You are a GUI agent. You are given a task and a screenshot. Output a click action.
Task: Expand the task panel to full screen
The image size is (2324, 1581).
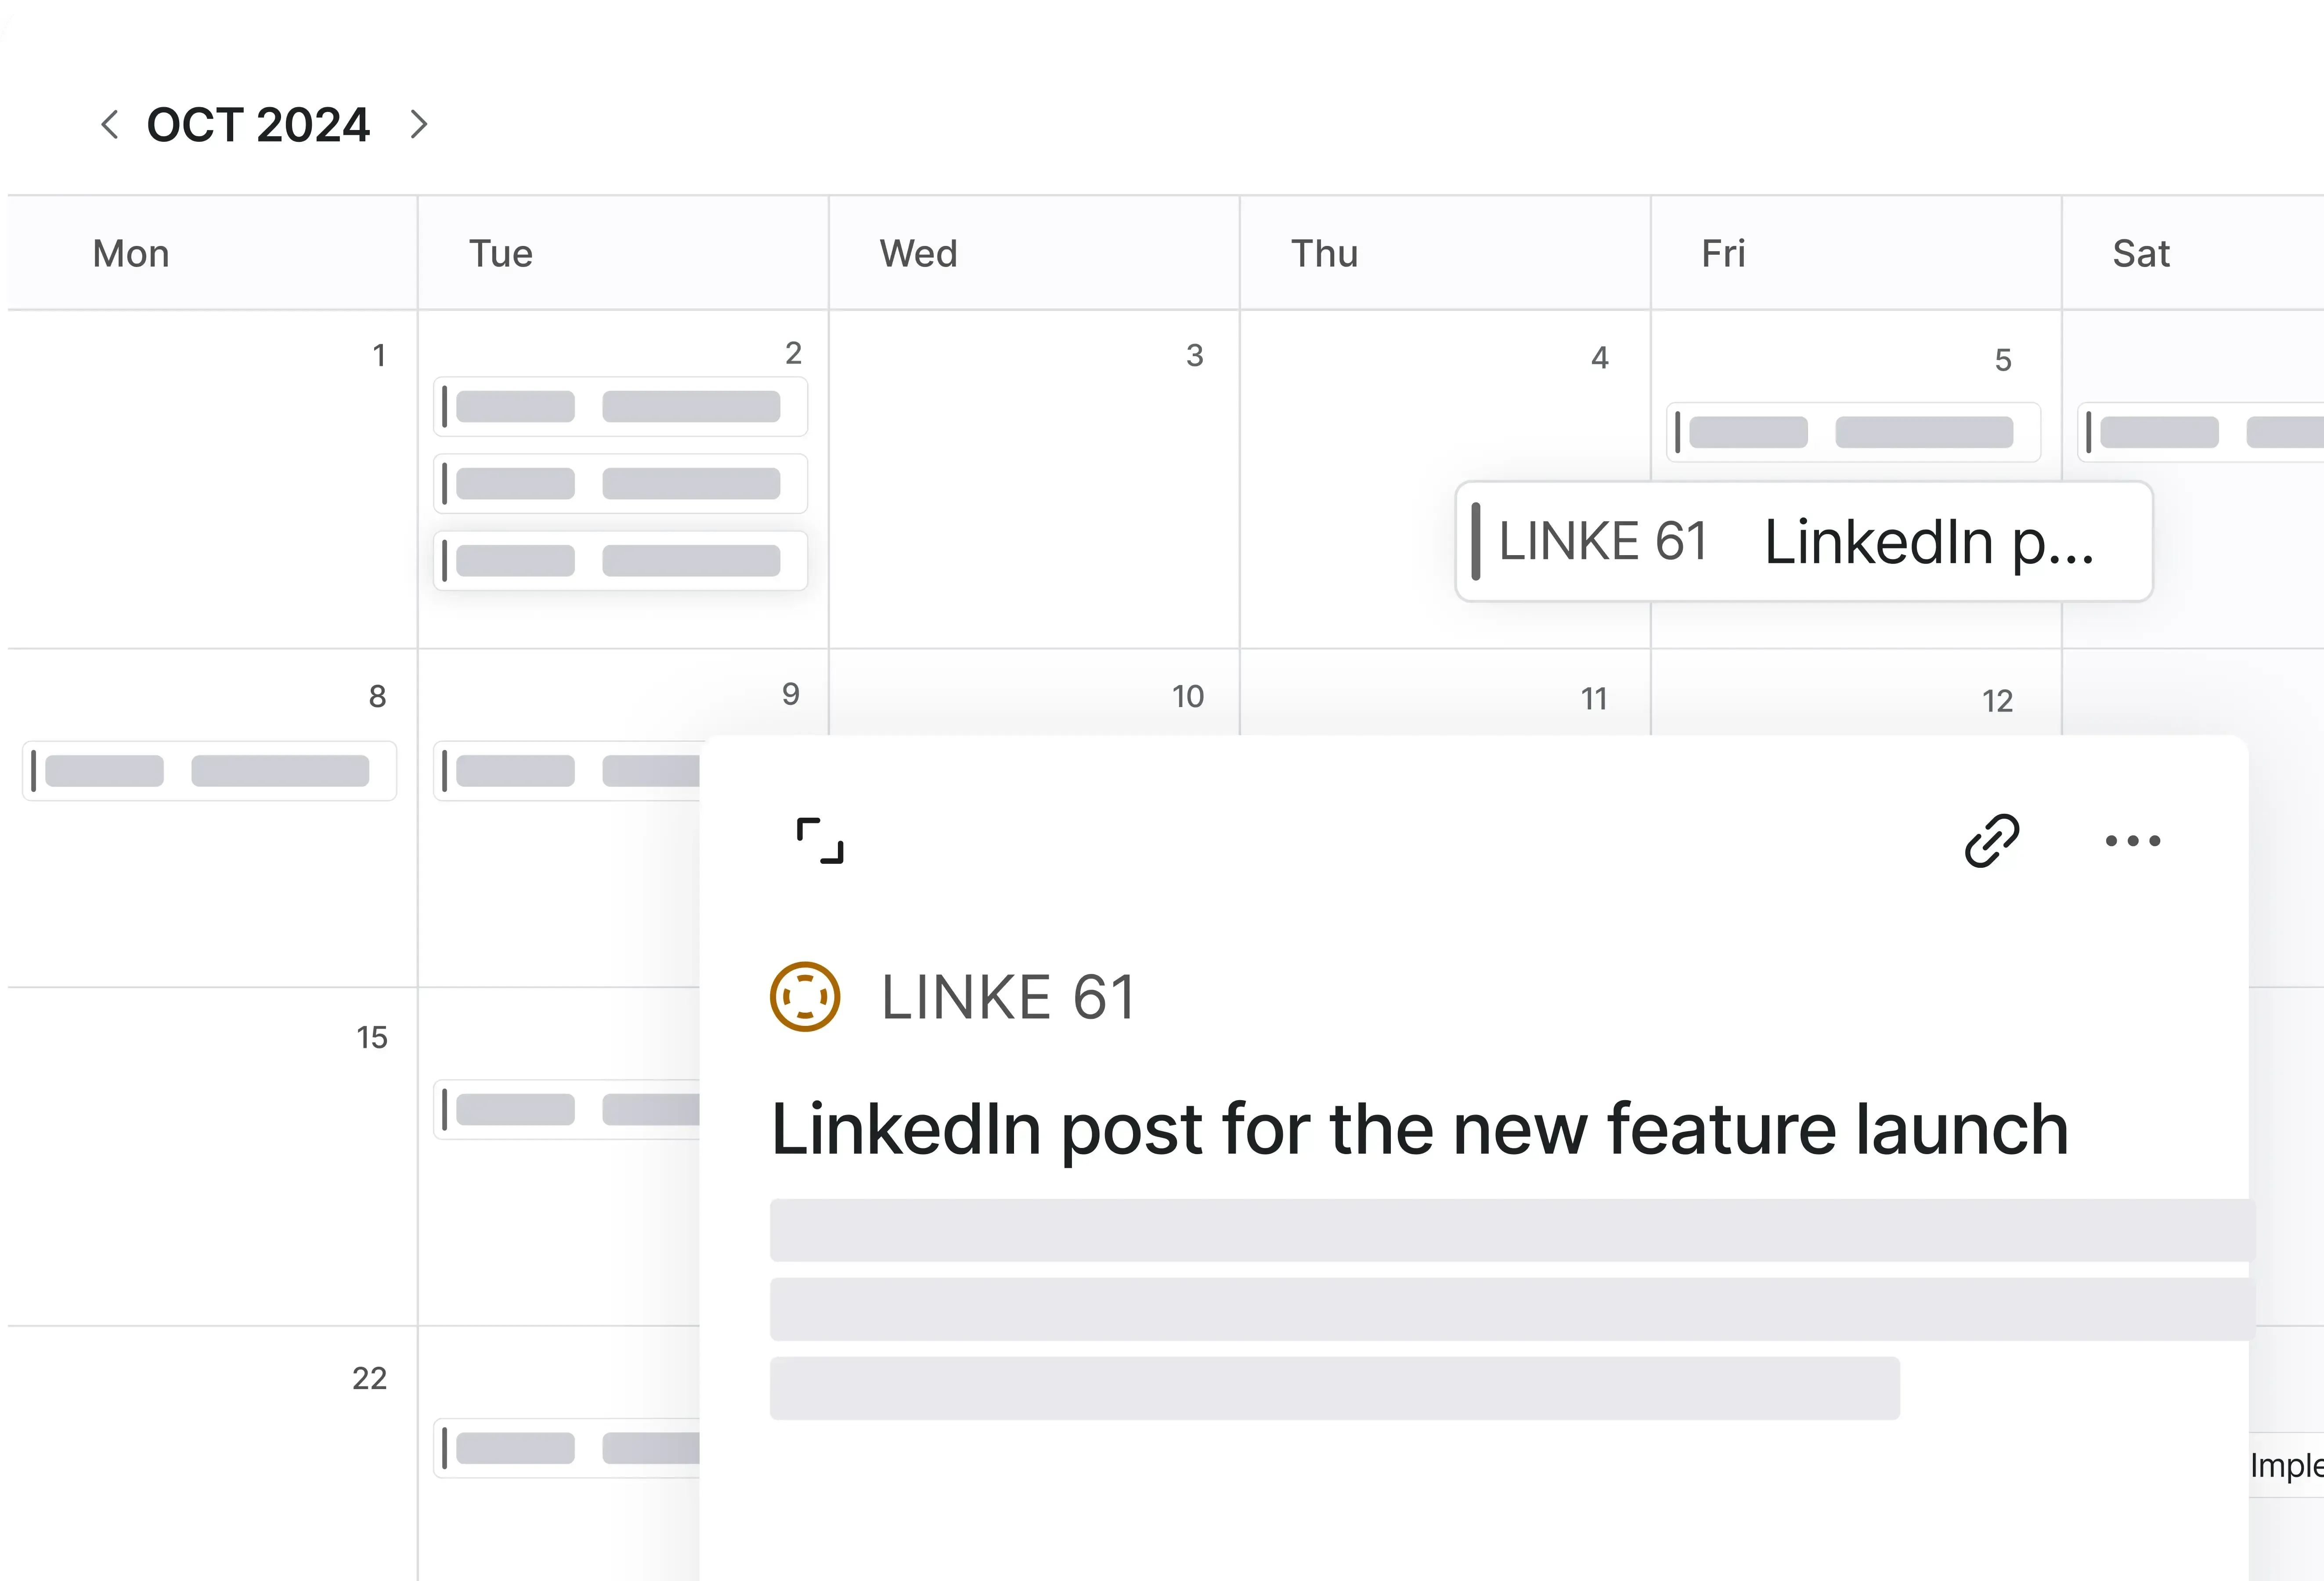click(820, 840)
